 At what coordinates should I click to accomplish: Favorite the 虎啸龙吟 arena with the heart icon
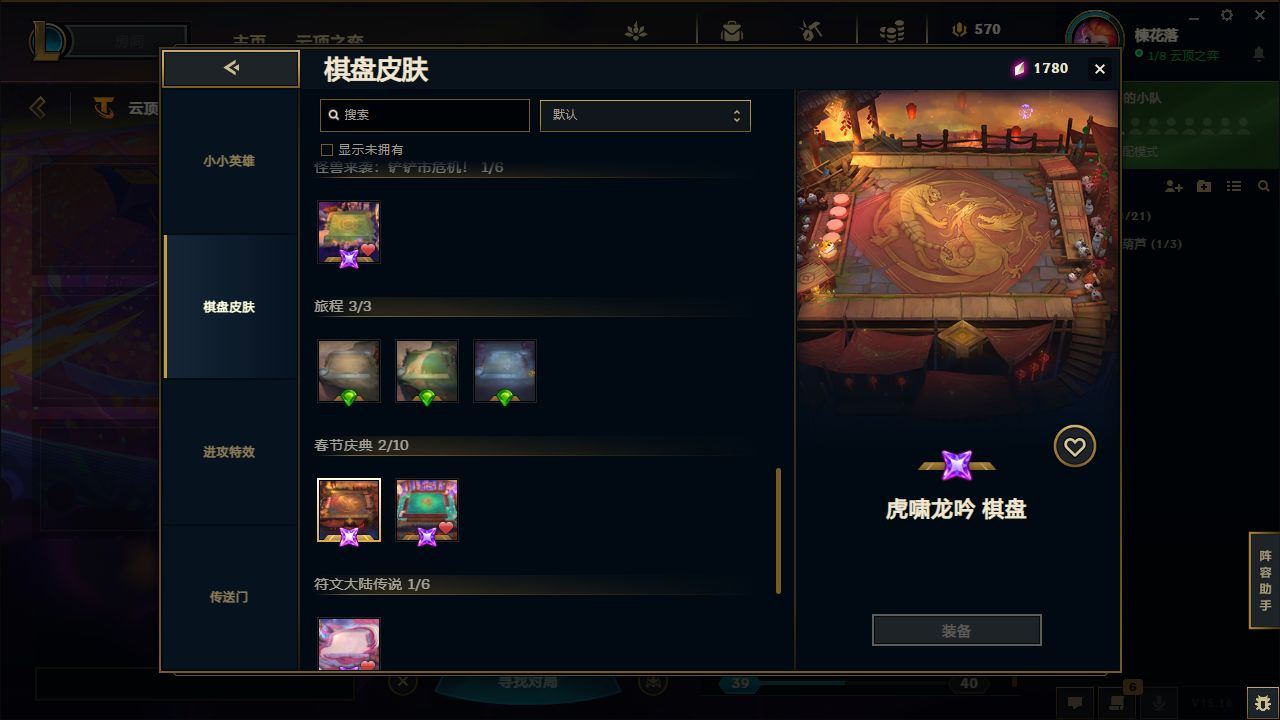[1074, 446]
